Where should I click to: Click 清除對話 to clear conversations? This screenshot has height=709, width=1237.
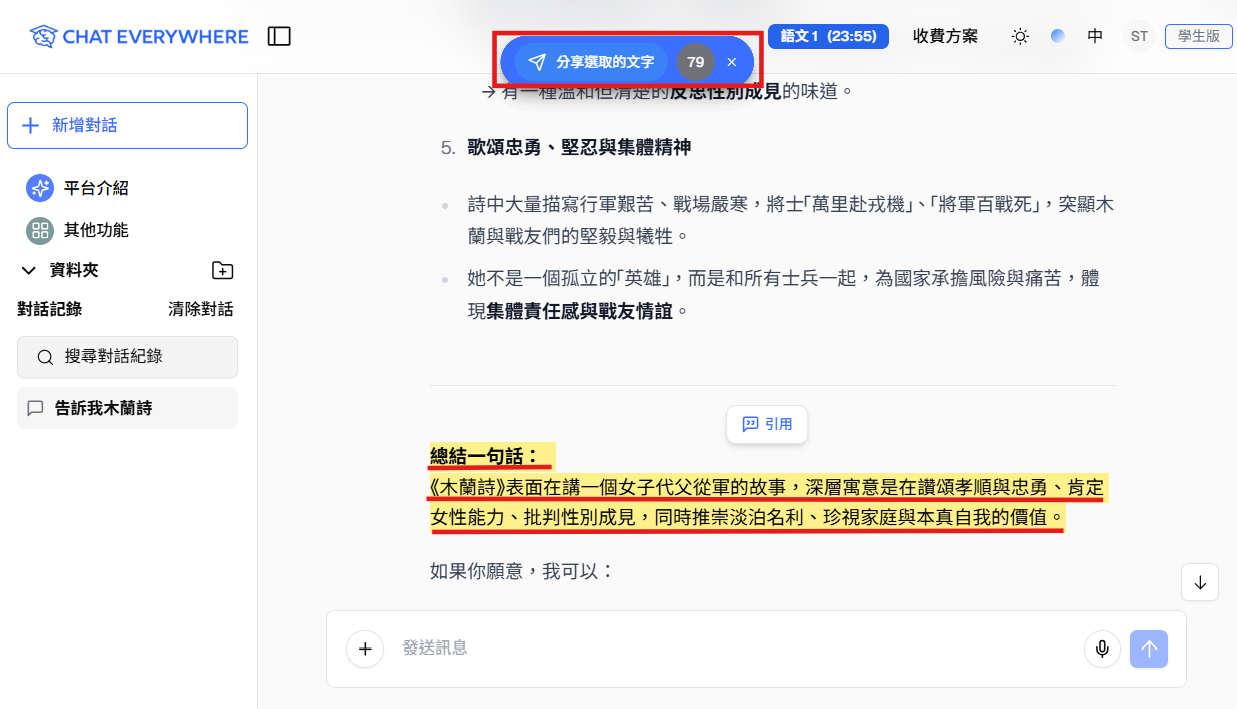point(201,309)
